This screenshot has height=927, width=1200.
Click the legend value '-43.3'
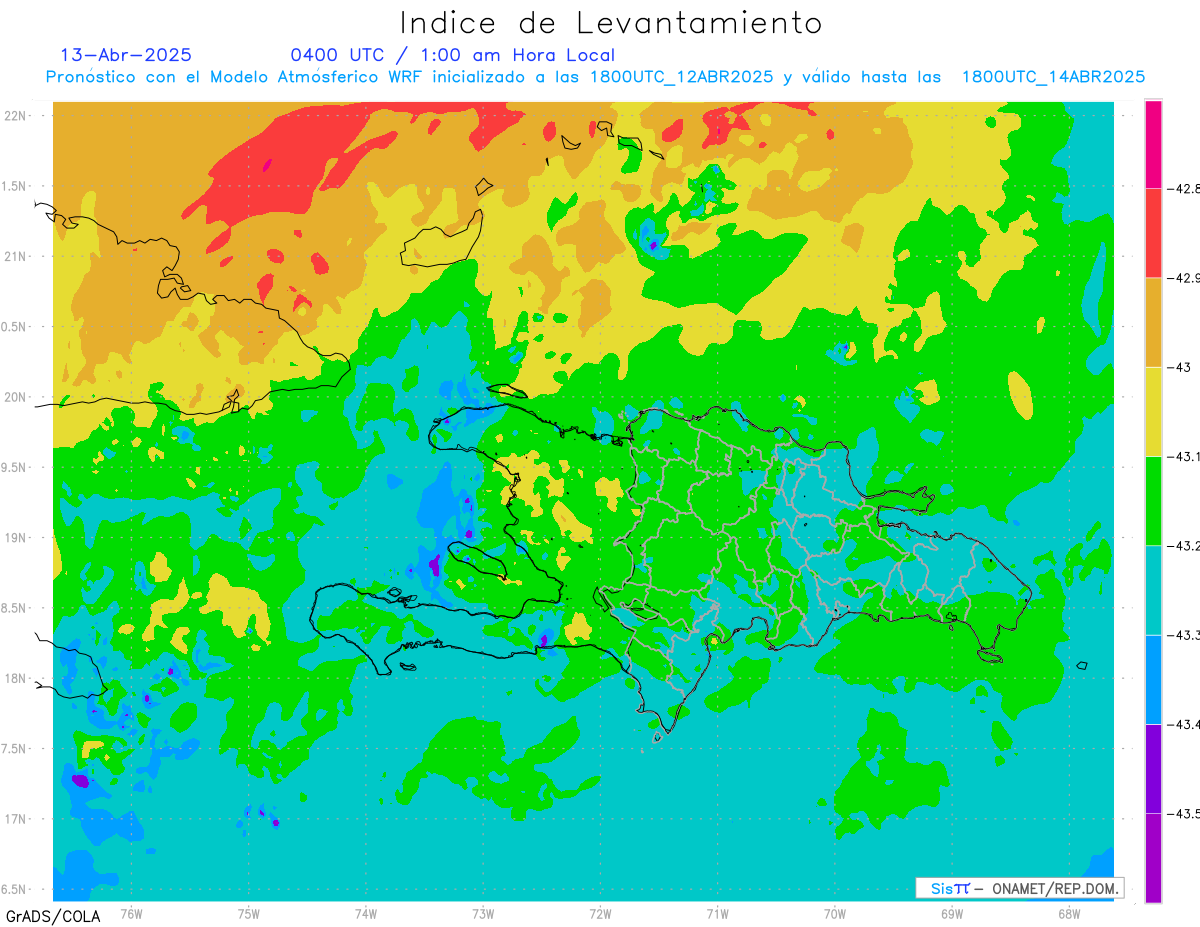pyautogui.click(x=1183, y=635)
